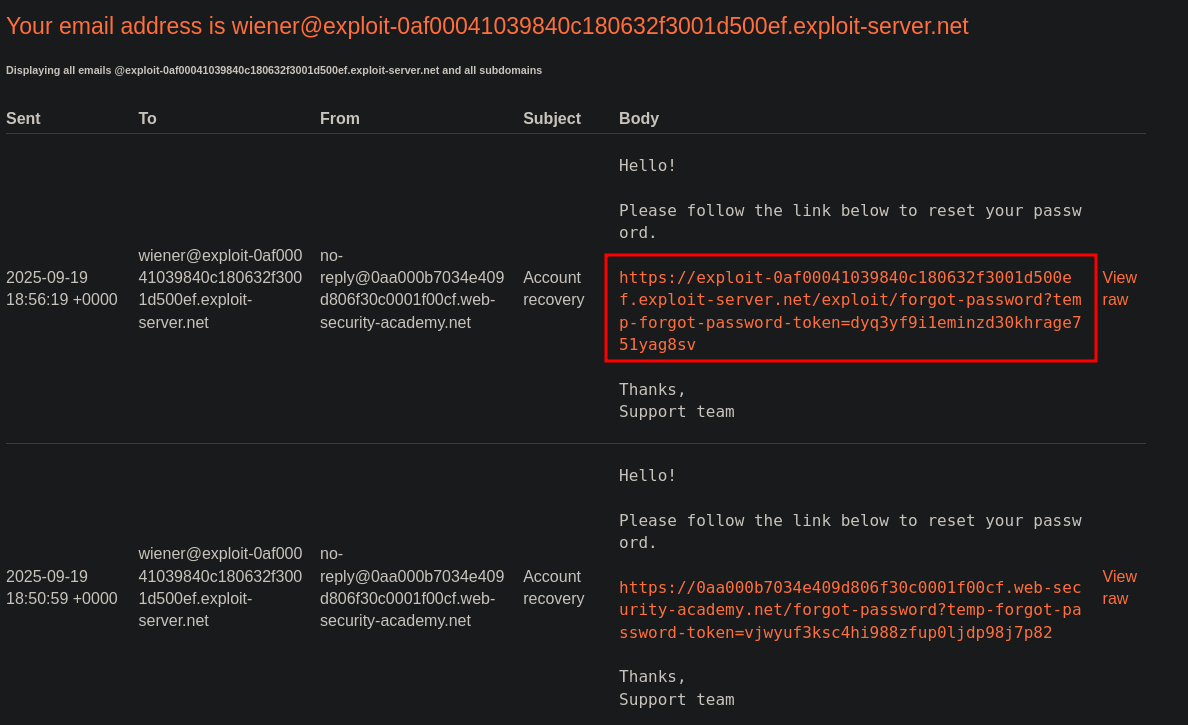This screenshot has width=1188, height=725.
Task: Click the recipient address of the second email
Action: [220, 587]
